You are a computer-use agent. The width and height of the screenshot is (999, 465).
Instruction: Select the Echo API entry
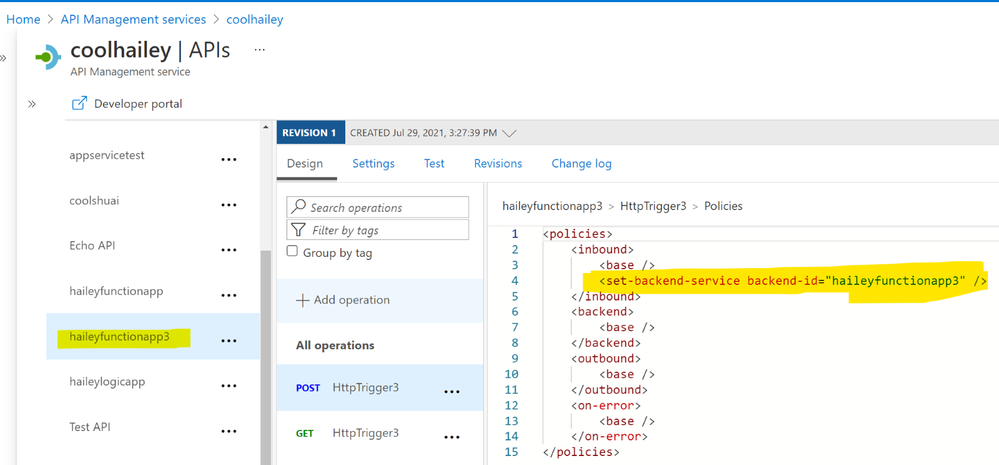click(92, 245)
